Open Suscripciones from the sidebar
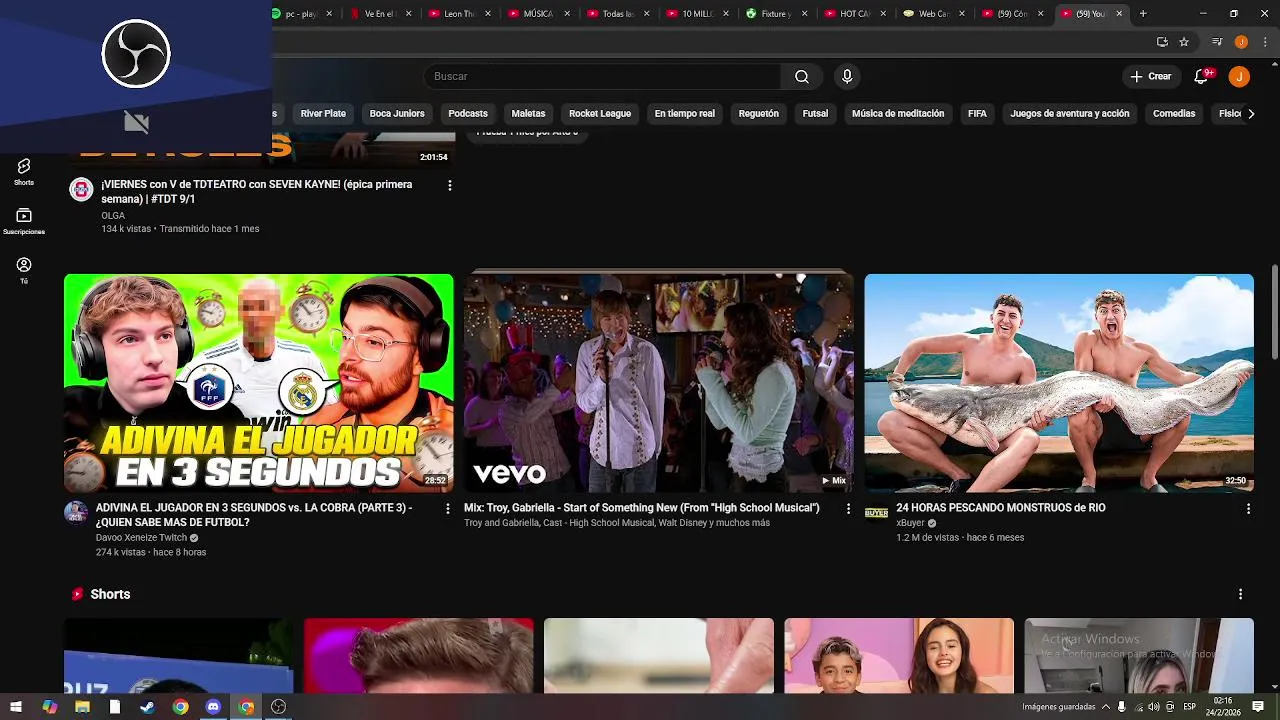This screenshot has height=720, width=1280. 24,221
